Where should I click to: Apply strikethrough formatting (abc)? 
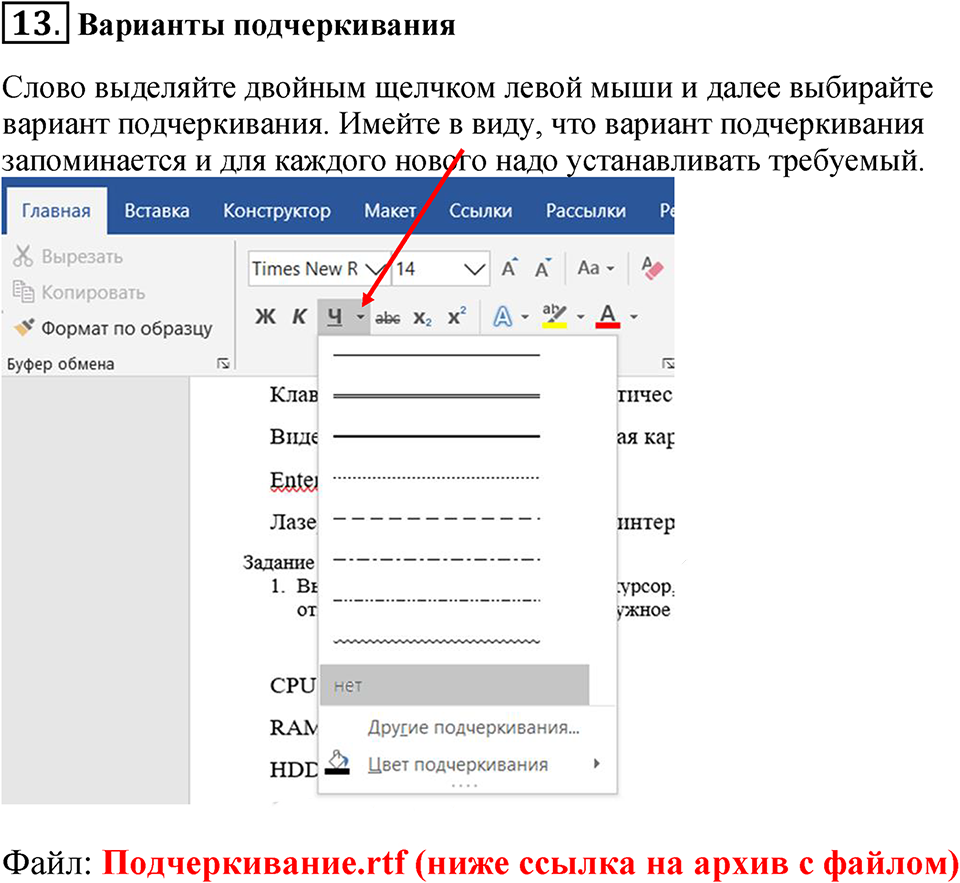point(388,317)
